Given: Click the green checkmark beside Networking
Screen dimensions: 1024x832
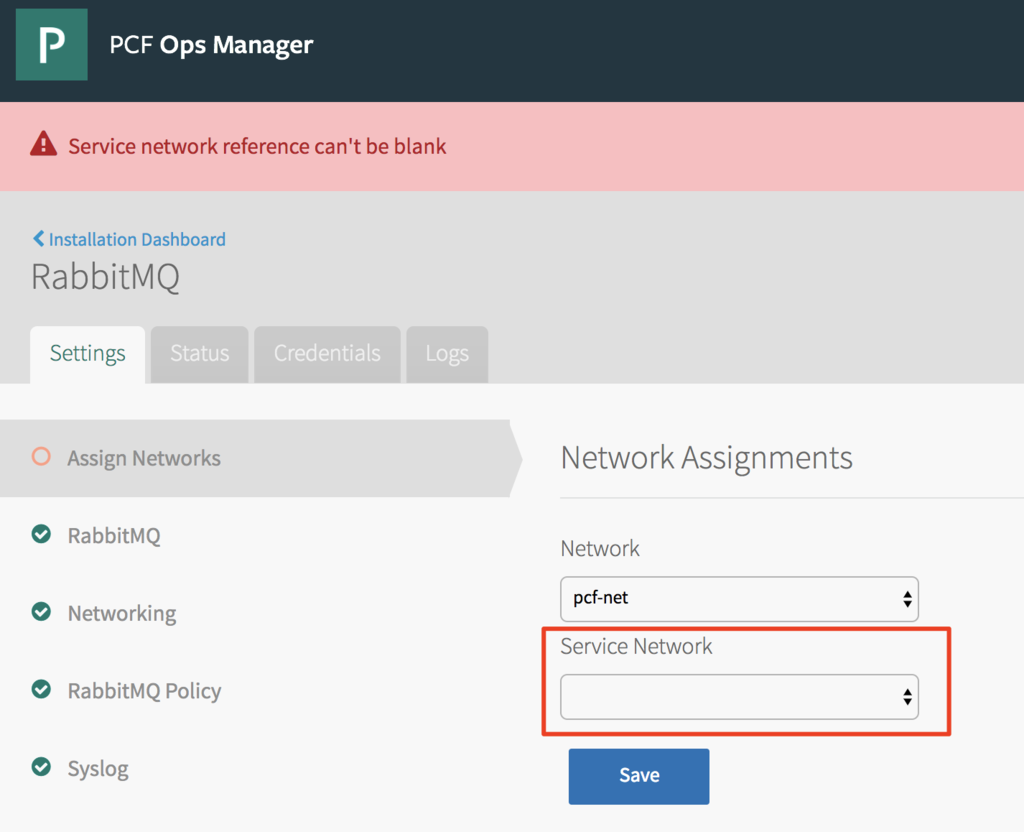Looking at the screenshot, I should coord(41,612).
